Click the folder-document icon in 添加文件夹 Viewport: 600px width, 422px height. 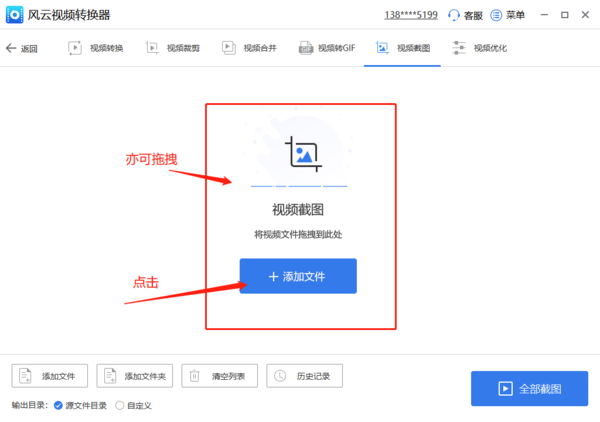[110, 376]
